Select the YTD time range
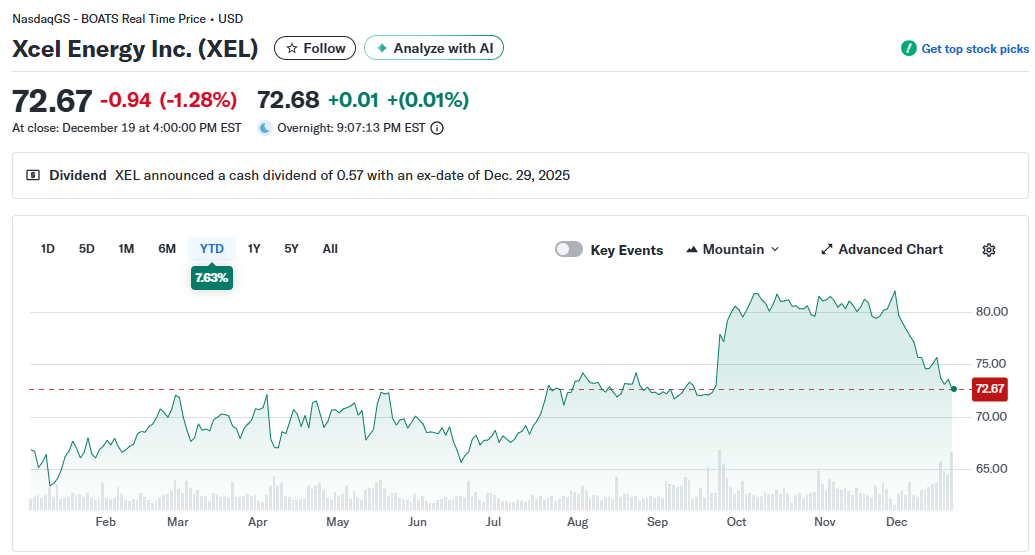This screenshot has height=555, width=1035. click(x=212, y=249)
